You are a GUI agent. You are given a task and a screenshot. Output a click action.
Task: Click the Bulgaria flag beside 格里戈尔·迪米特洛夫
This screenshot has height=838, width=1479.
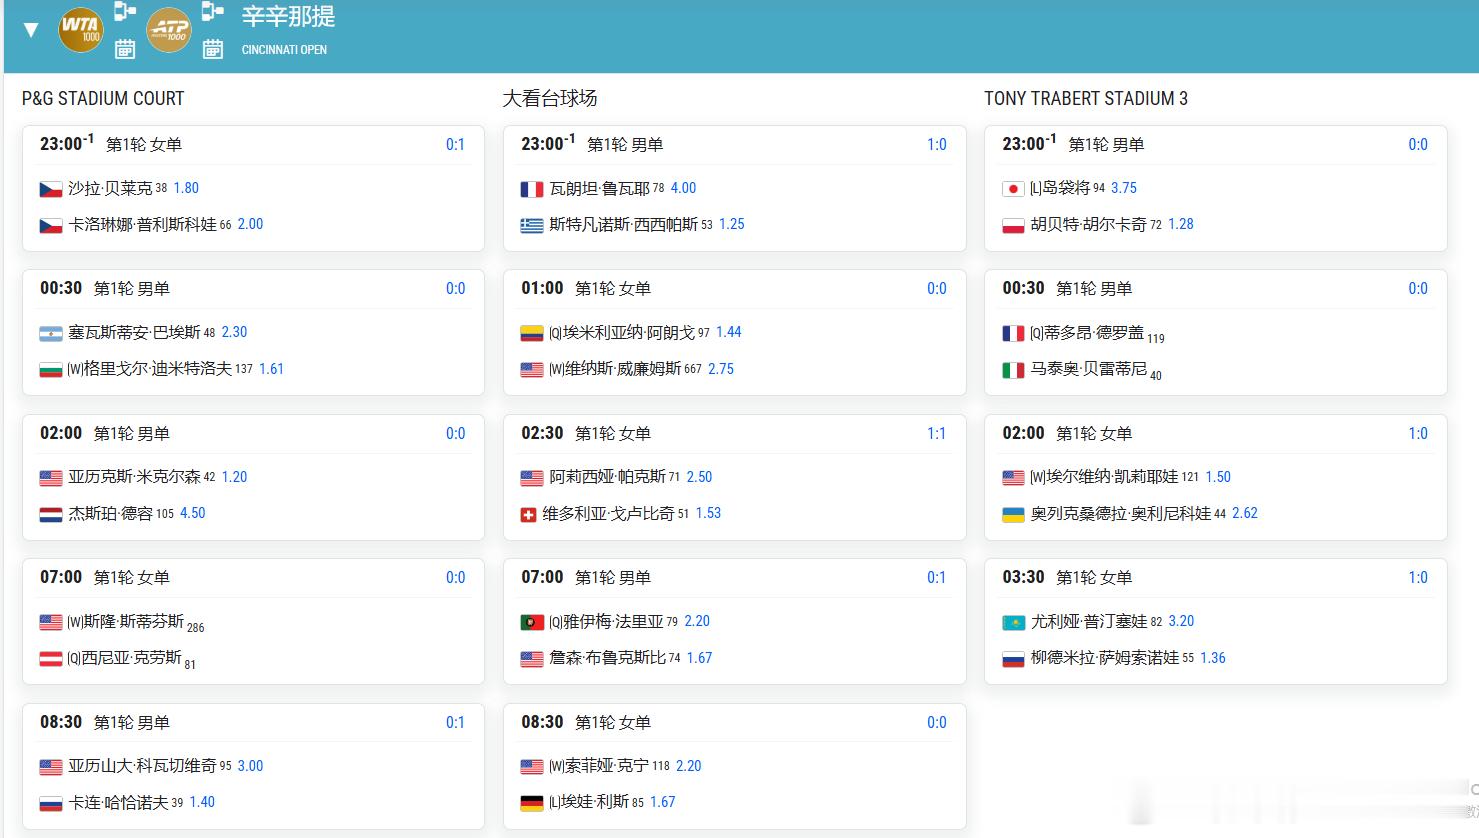51,370
